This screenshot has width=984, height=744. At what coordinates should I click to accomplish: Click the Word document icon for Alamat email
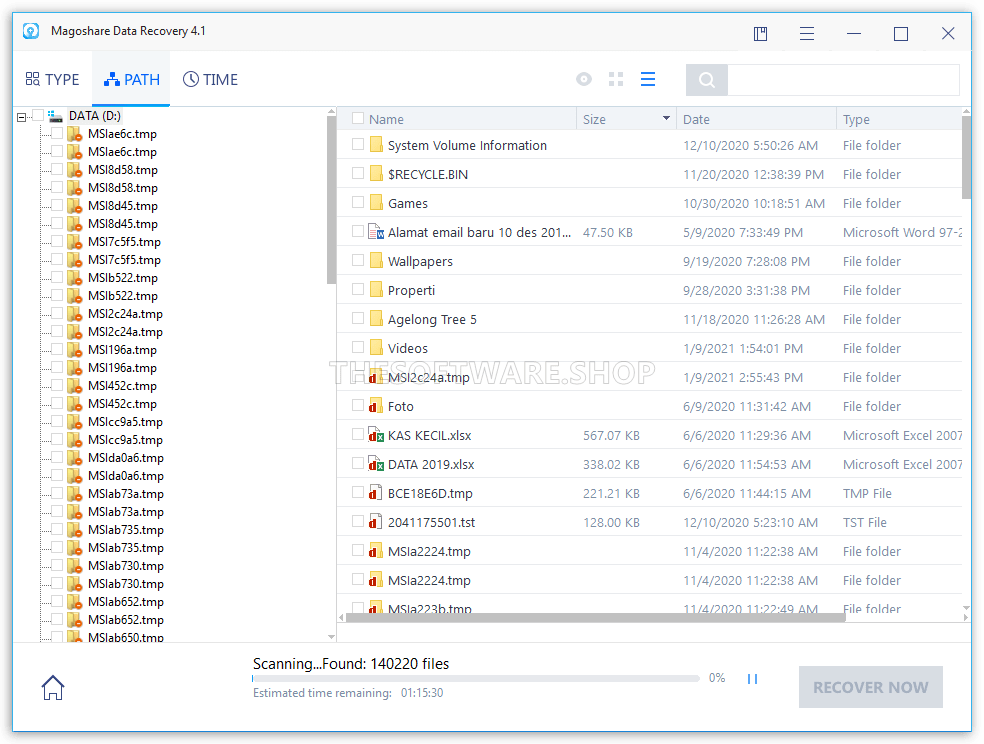click(x=376, y=232)
